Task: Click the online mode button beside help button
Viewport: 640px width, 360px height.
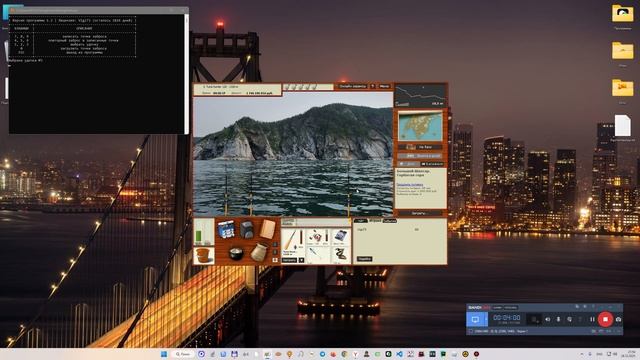Action: coord(352,86)
